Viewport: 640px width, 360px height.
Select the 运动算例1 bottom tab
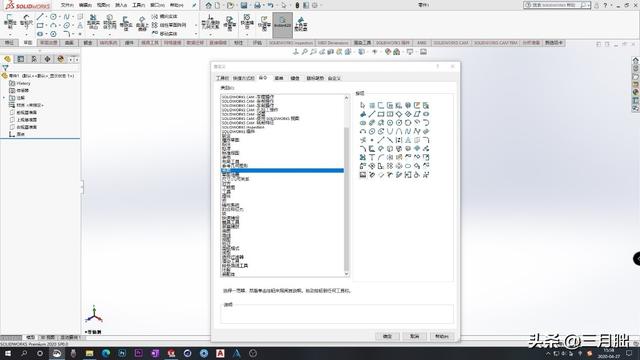(70, 338)
